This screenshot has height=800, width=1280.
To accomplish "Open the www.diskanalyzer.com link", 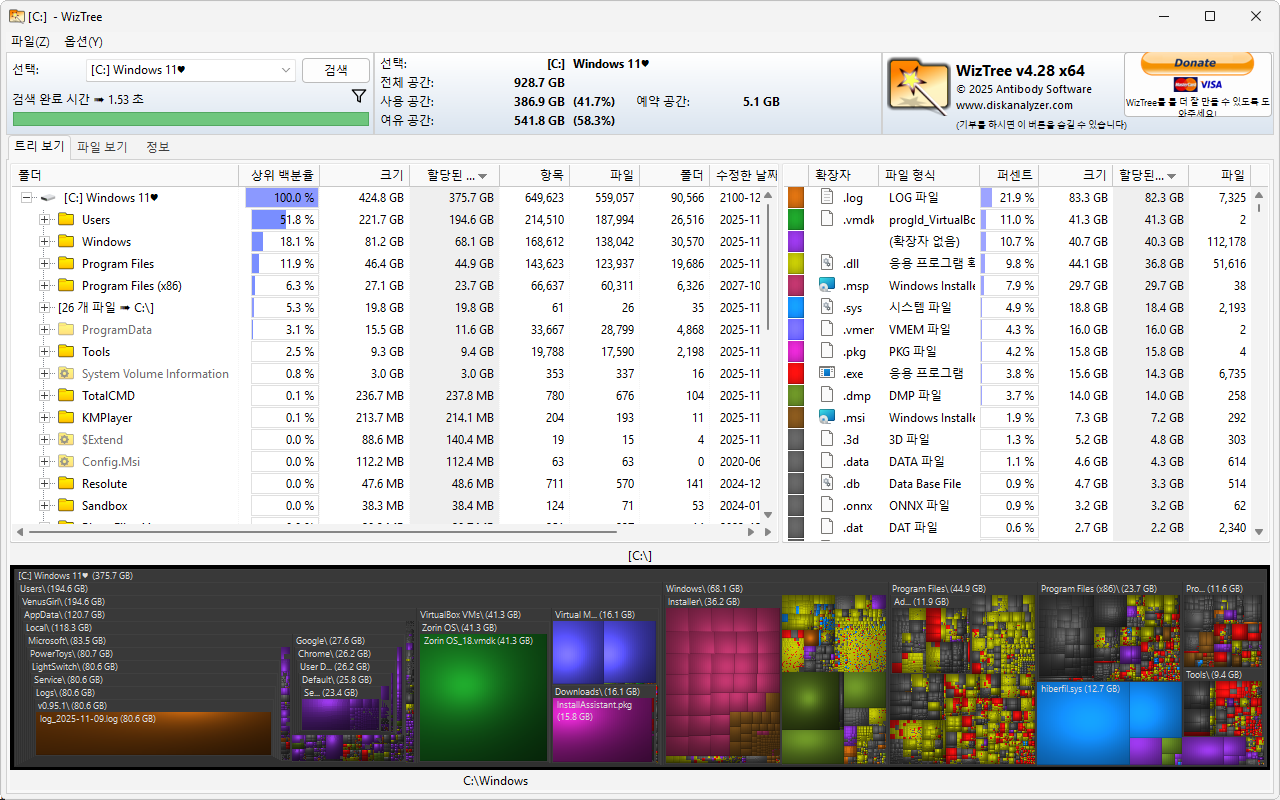I will (1014, 105).
